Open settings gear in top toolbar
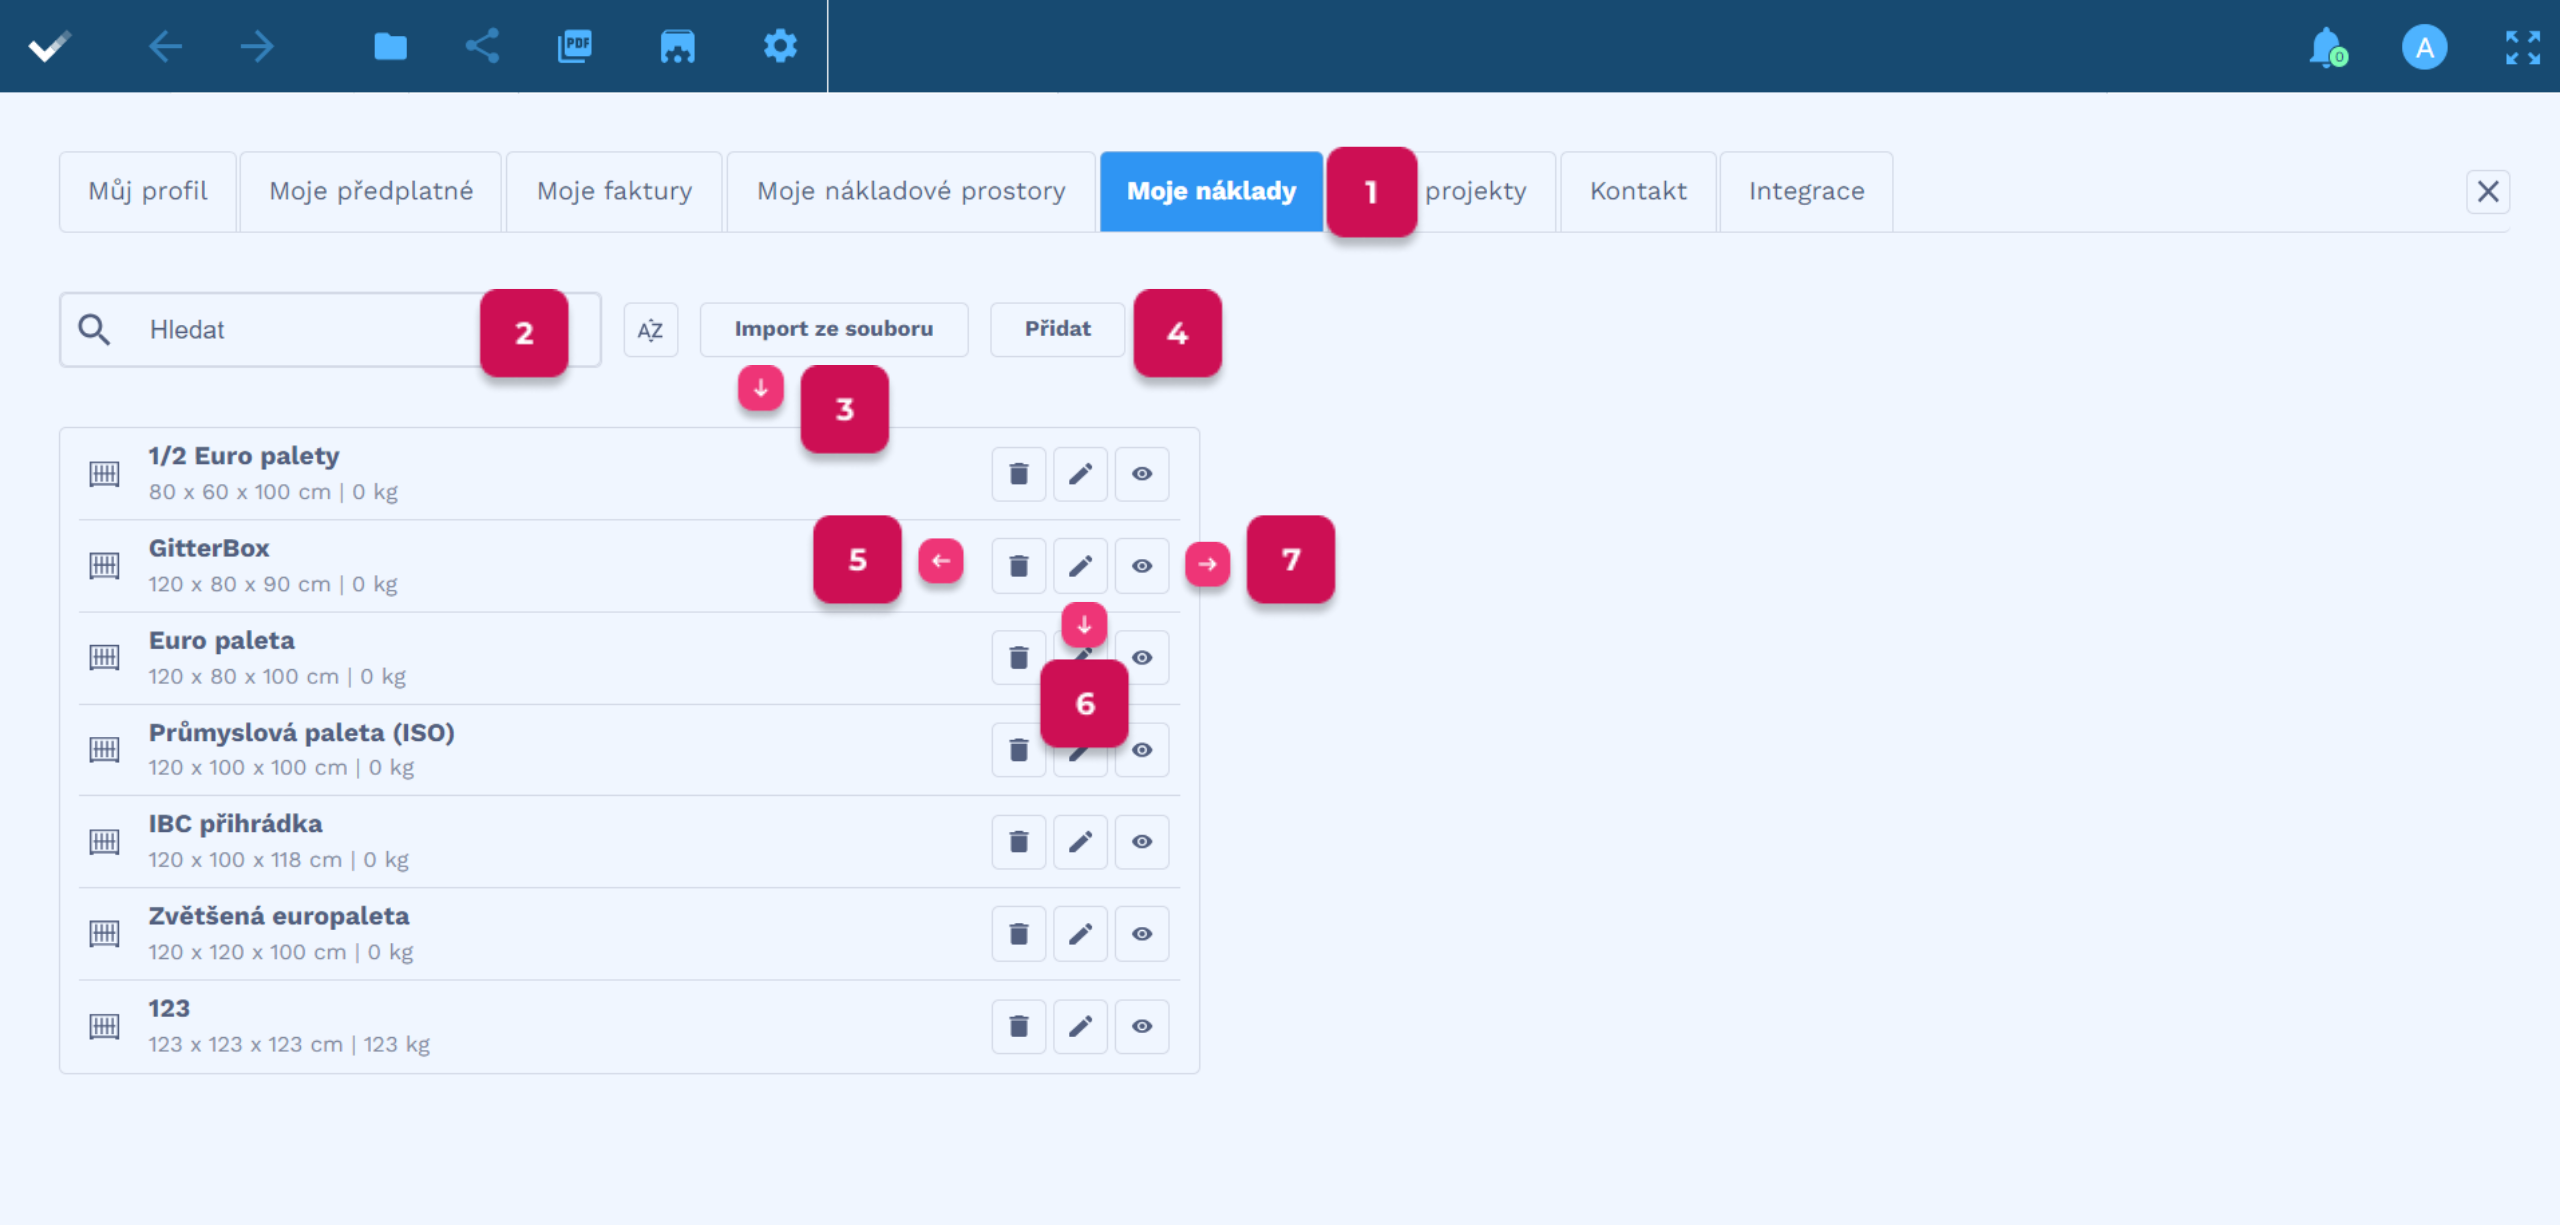This screenshot has width=2560, height=1225. tap(780, 46)
